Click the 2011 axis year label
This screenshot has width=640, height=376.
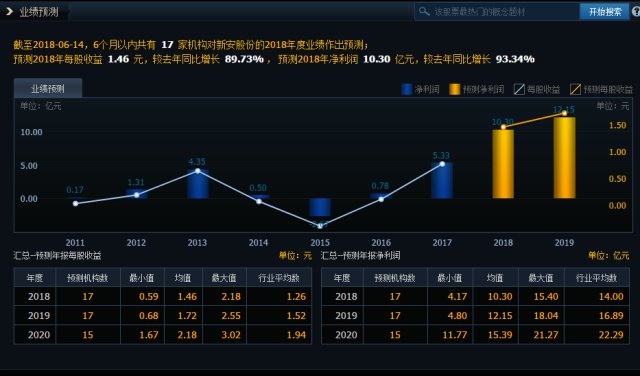75,243
